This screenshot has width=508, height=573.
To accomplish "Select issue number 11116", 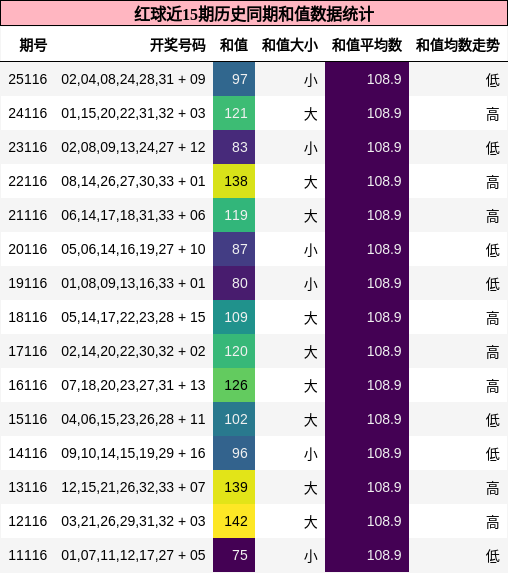I will click(x=28, y=555).
